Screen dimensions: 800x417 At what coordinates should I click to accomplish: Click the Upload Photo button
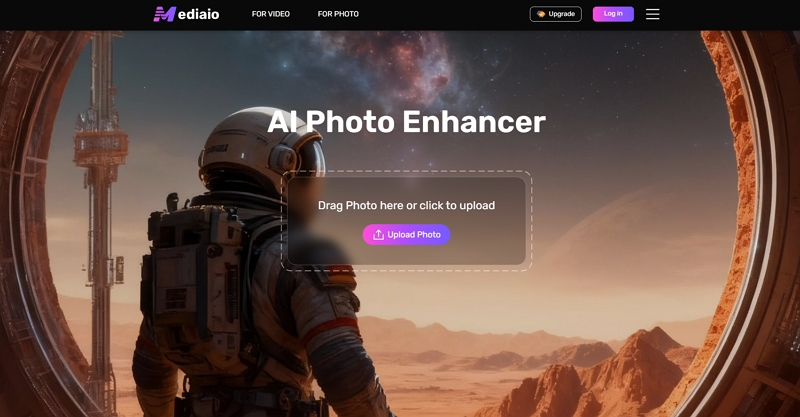pos(406,235)
